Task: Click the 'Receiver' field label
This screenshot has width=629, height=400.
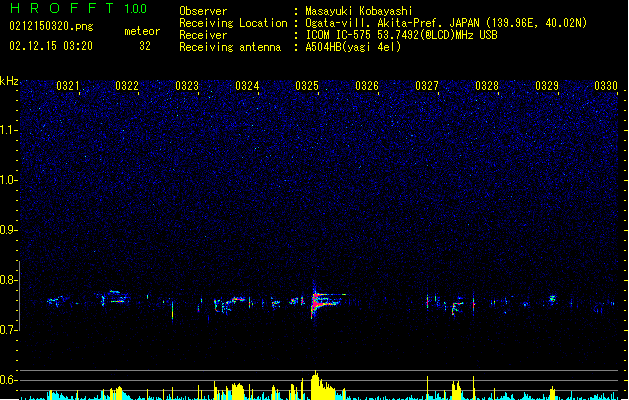Action: pyautogui.click(x=203, y=35)
